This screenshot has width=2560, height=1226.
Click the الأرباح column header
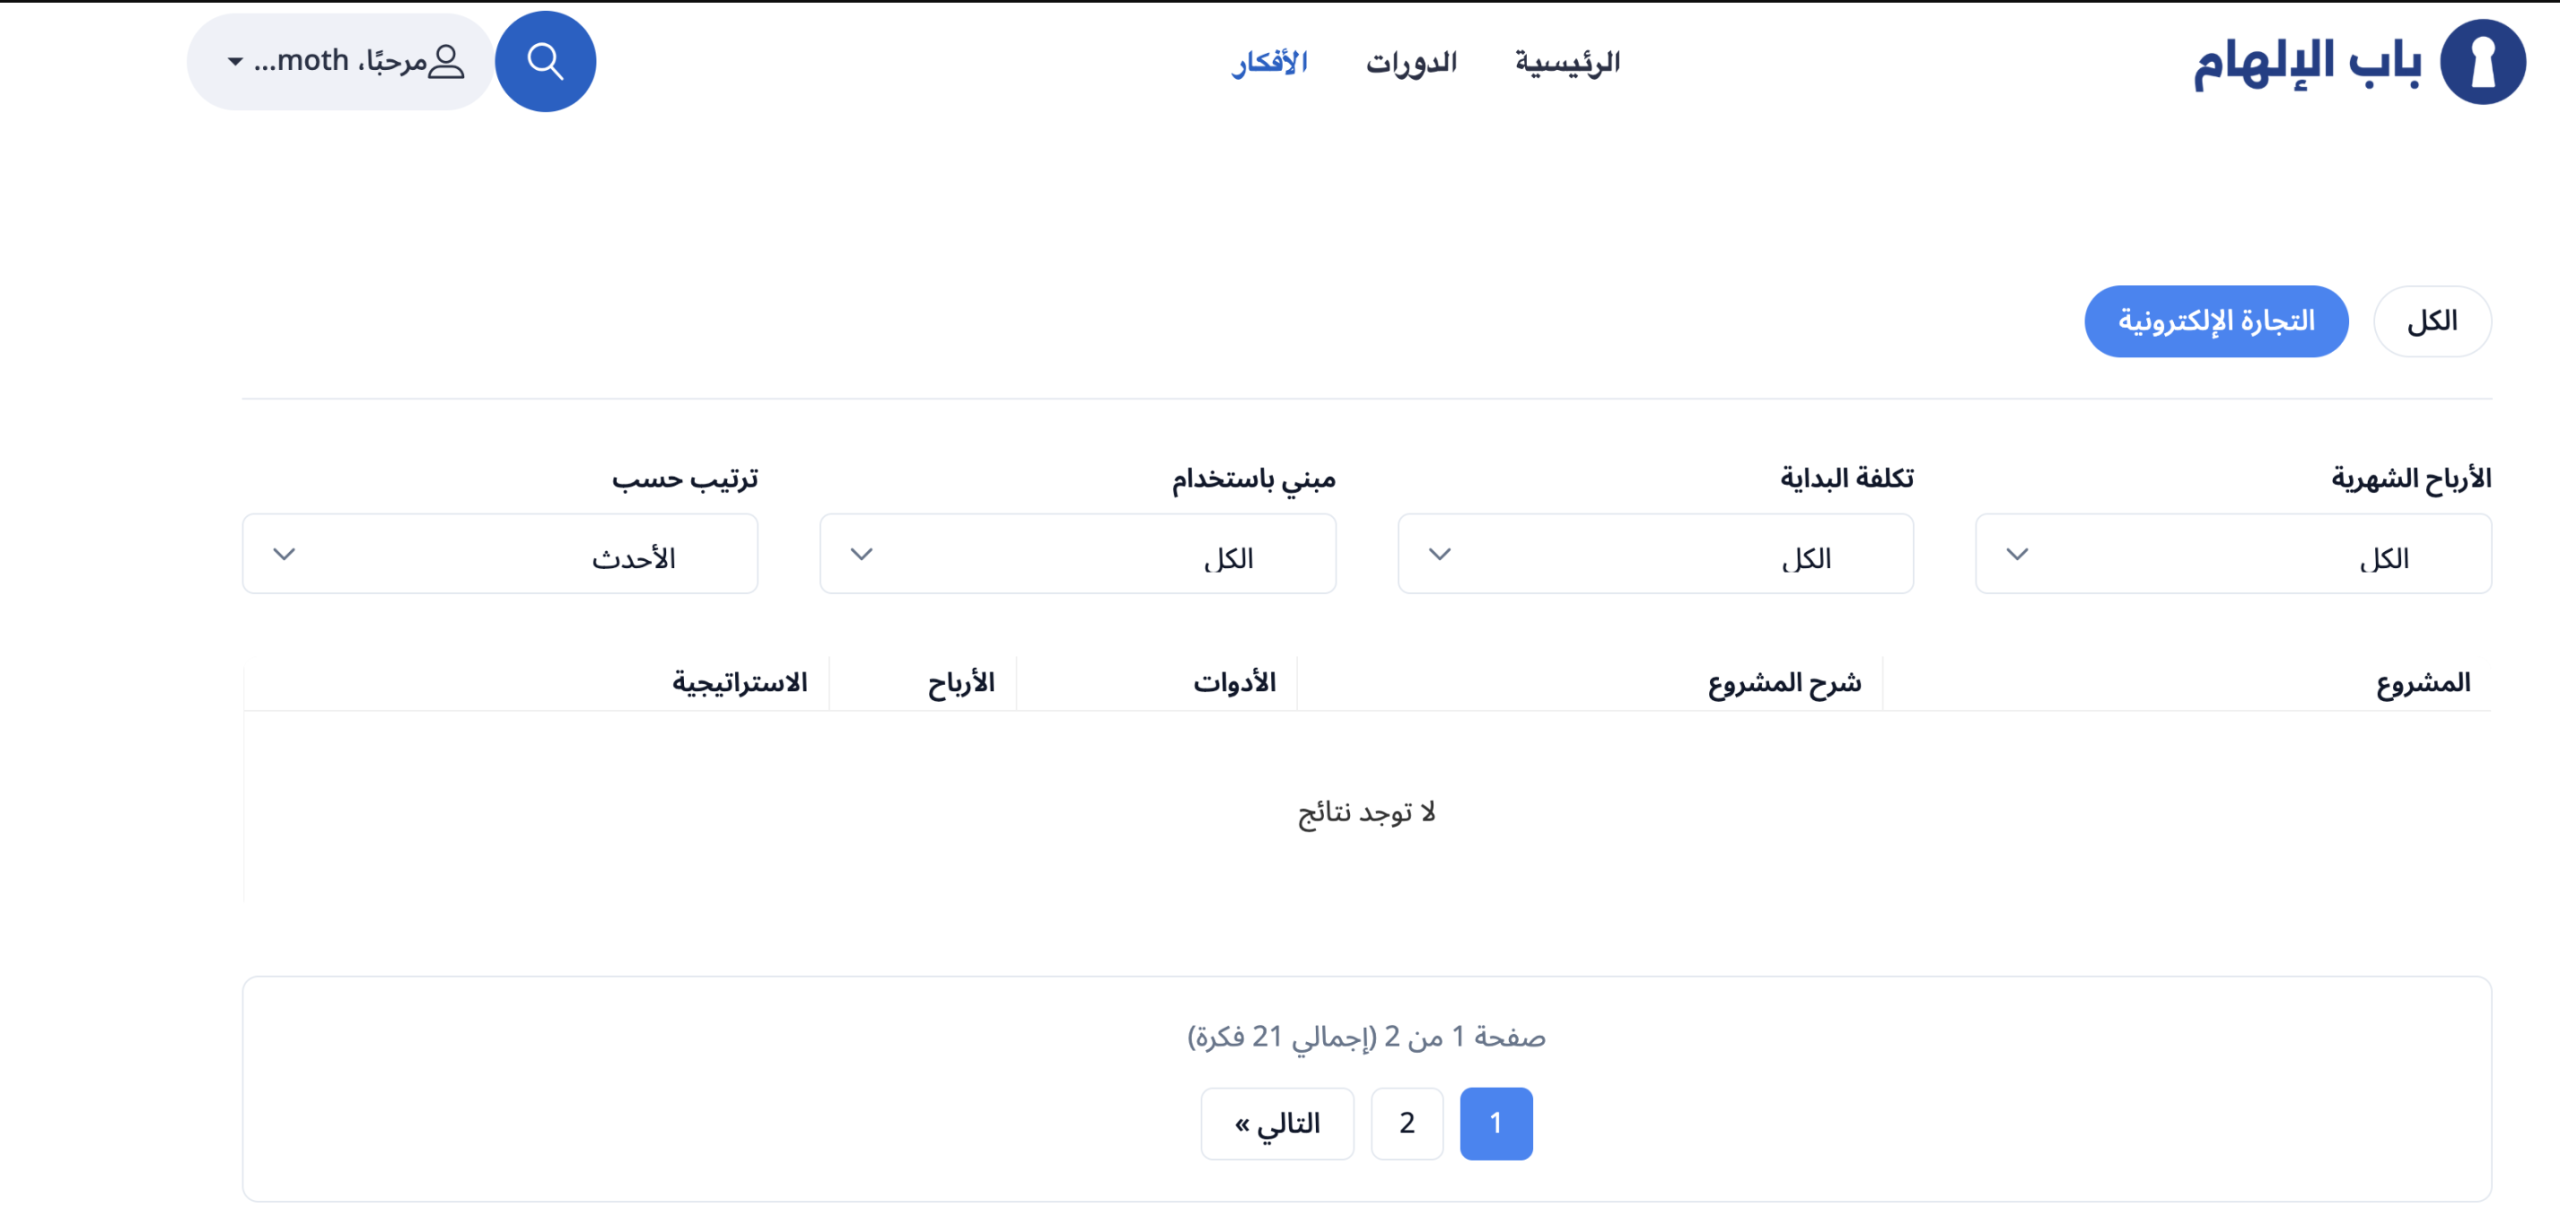click(961, 683)
